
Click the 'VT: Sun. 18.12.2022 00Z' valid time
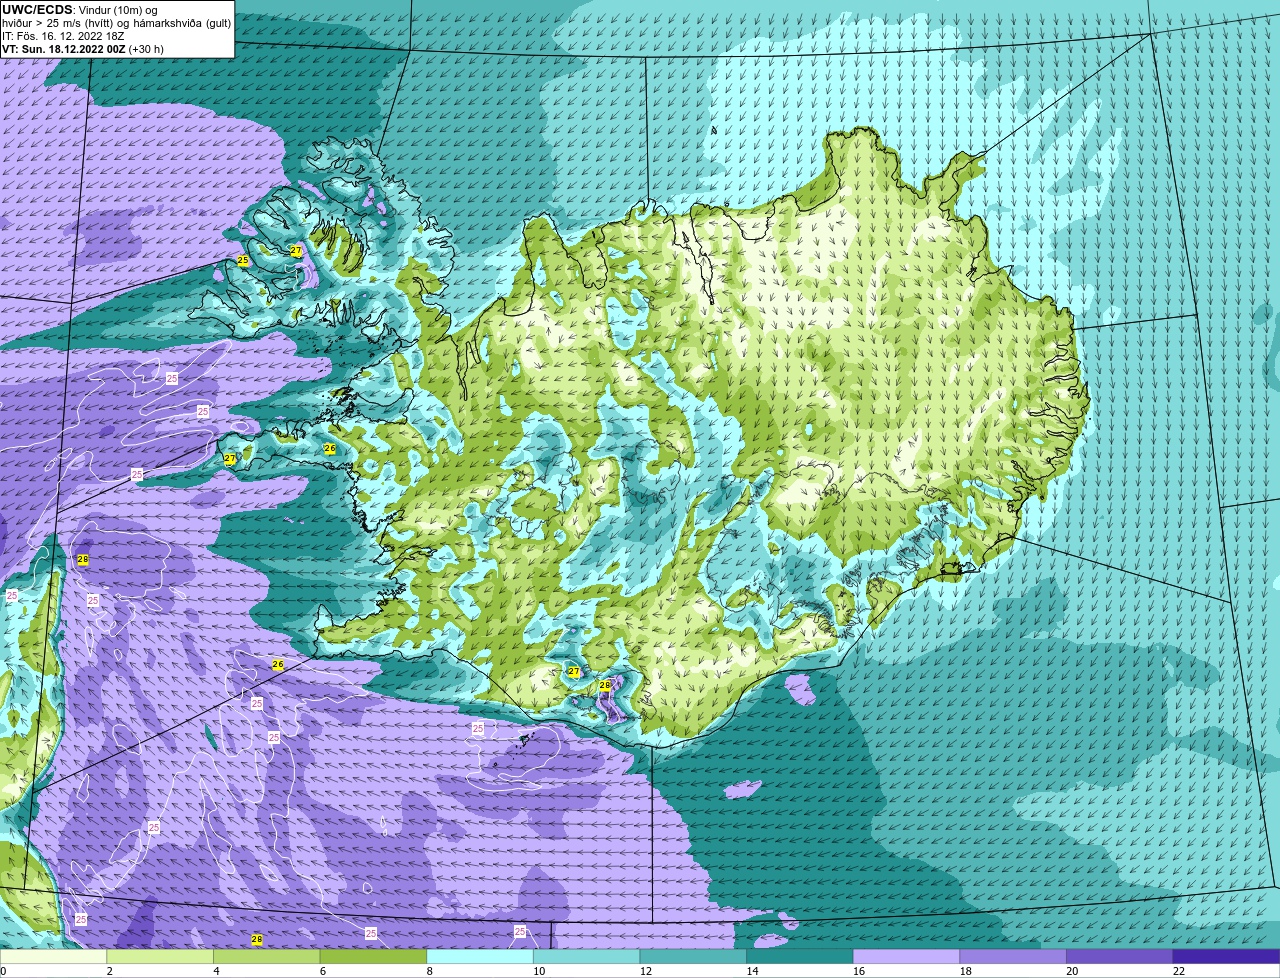[x=64, y=48]
